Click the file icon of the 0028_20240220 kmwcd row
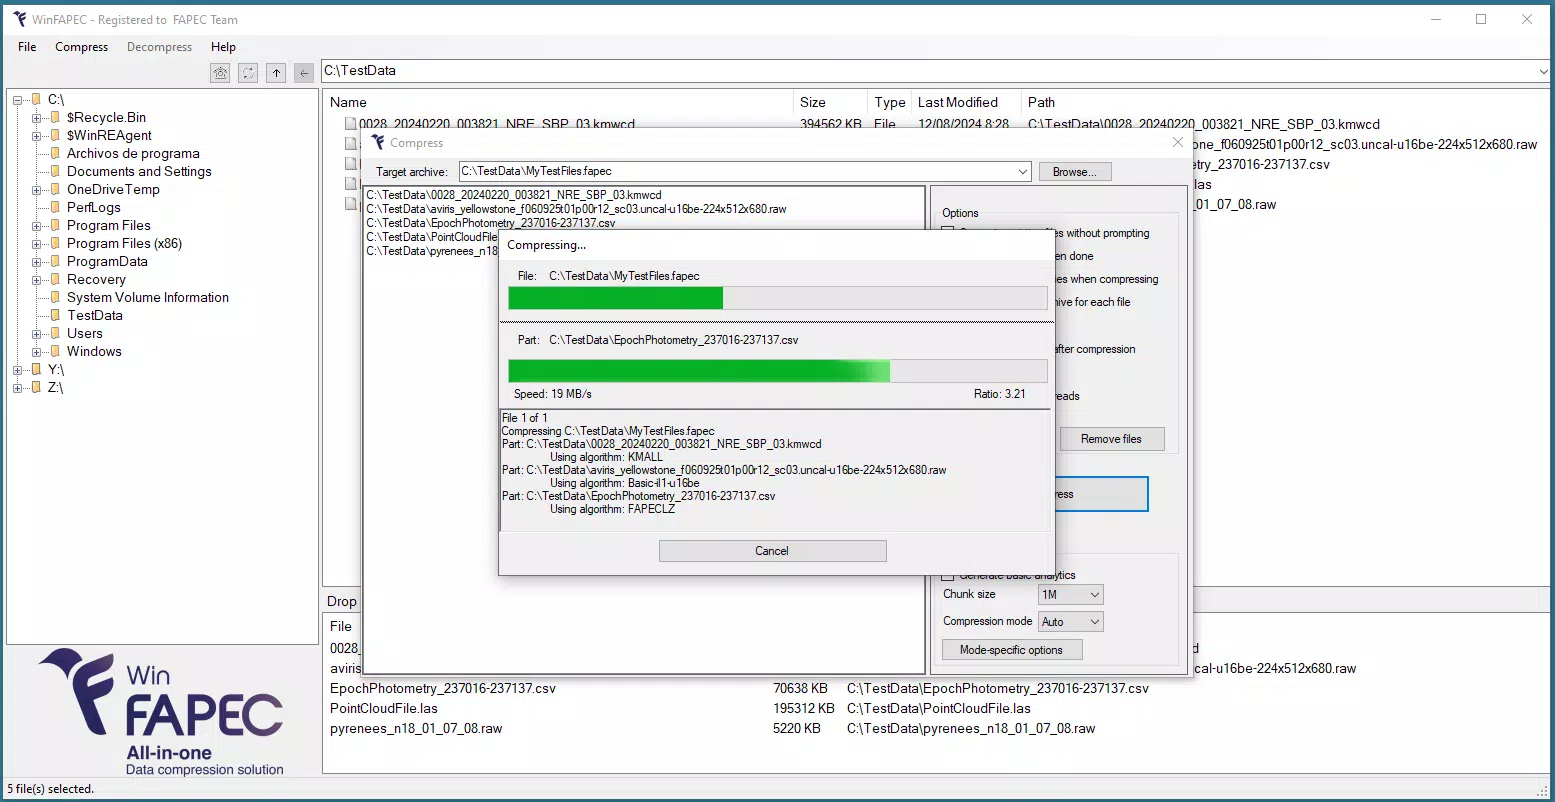Viewport: 1555px width, 802px height. point(351,125)
